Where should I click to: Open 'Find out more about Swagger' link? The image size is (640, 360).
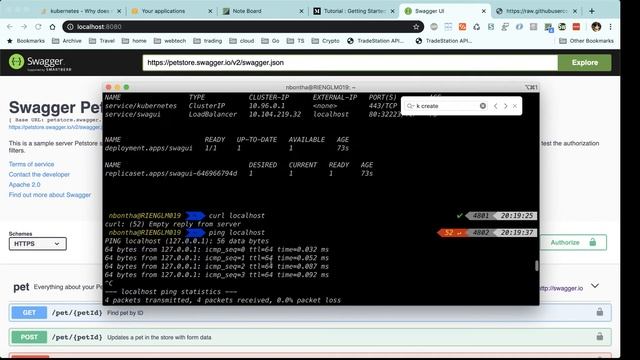(x=50, y=195)
